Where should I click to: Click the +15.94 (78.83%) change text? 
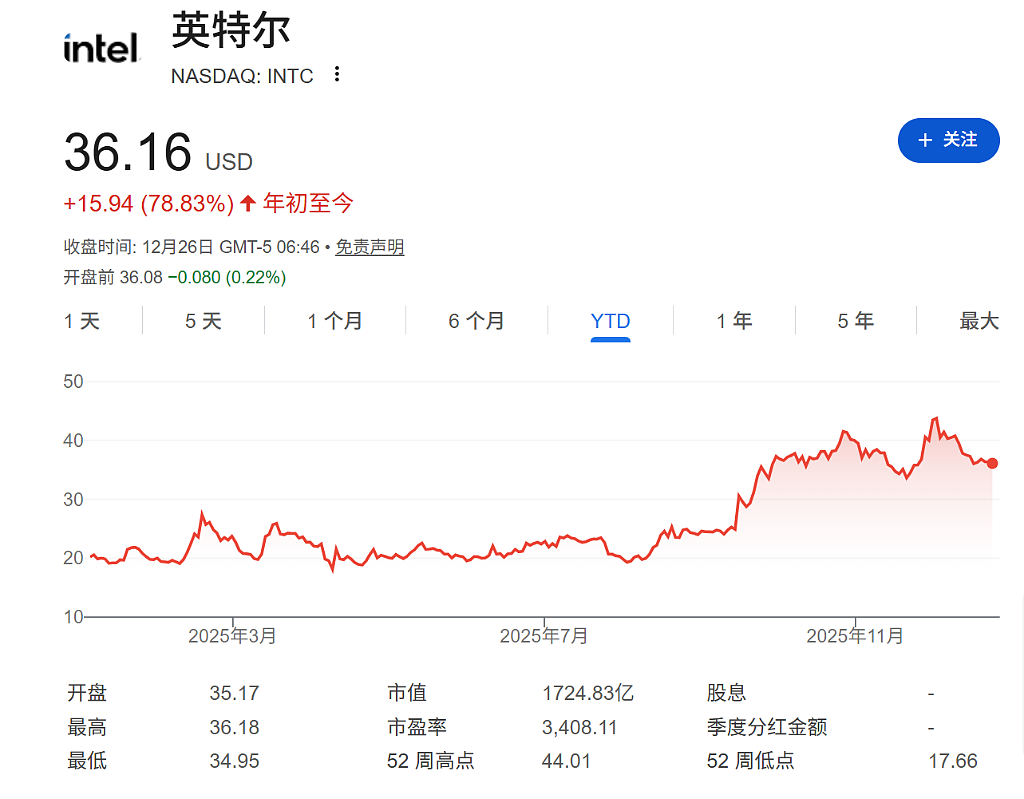coord(148,203)
